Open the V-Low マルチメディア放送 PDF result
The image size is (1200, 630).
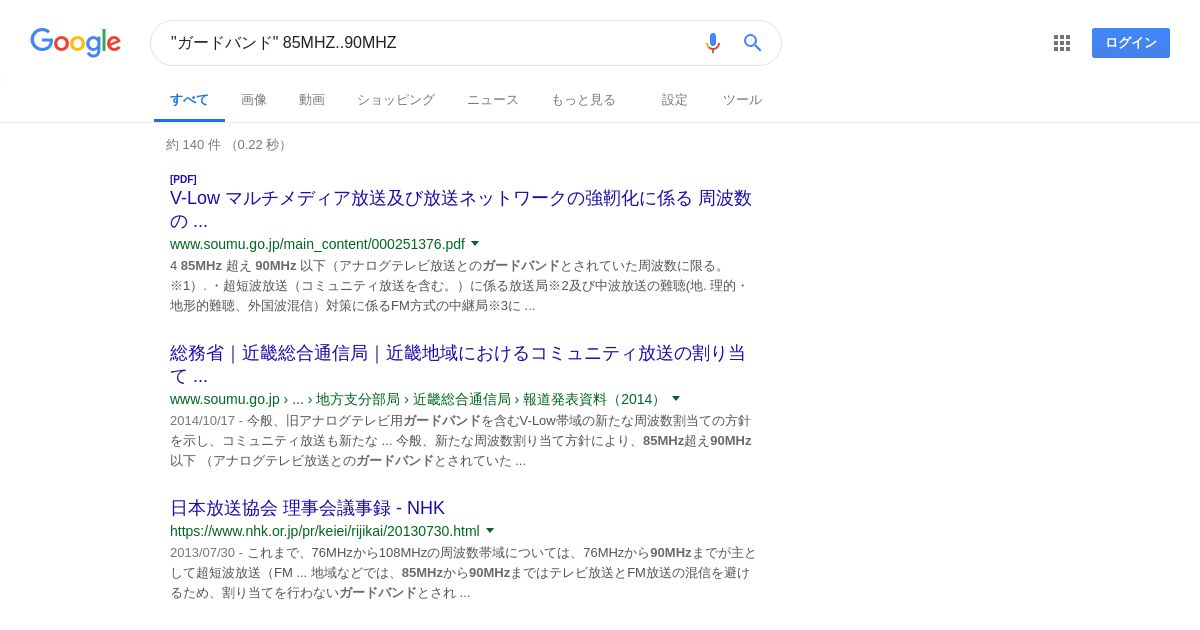(x=461, y=209)
